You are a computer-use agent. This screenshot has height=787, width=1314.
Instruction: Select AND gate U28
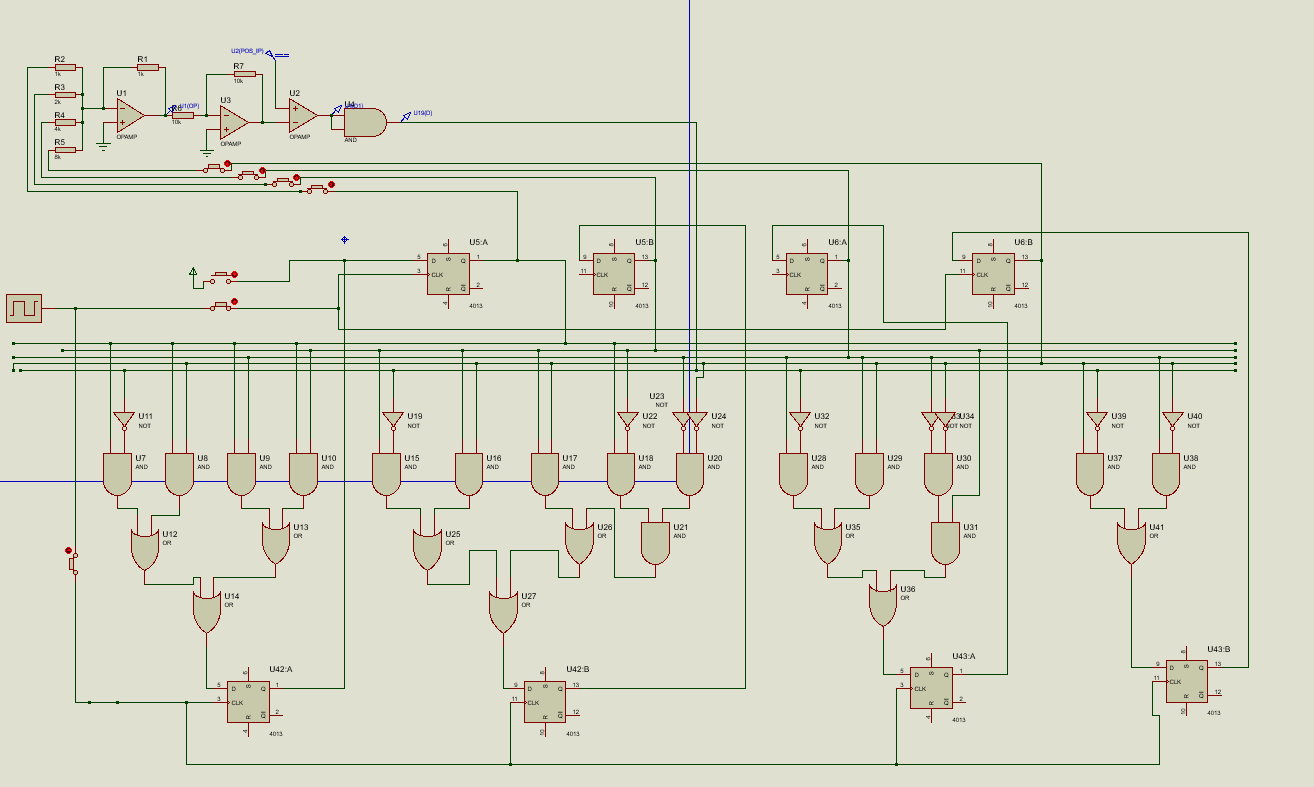pyautogui.click(x=793, y=474)
